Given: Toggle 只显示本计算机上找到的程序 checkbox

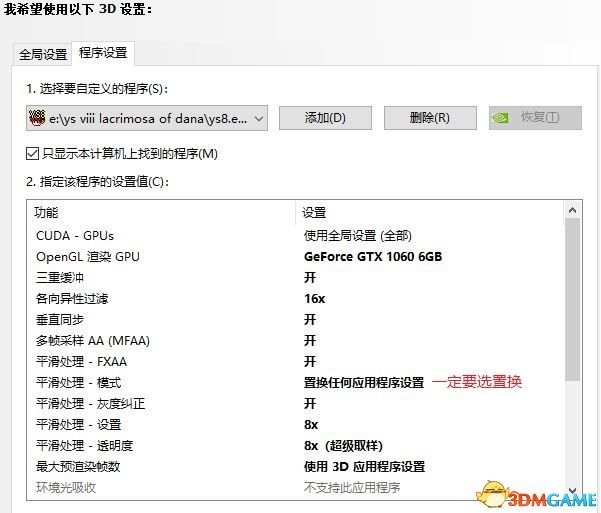Looking at the screenshot, I should pos(32,154).
